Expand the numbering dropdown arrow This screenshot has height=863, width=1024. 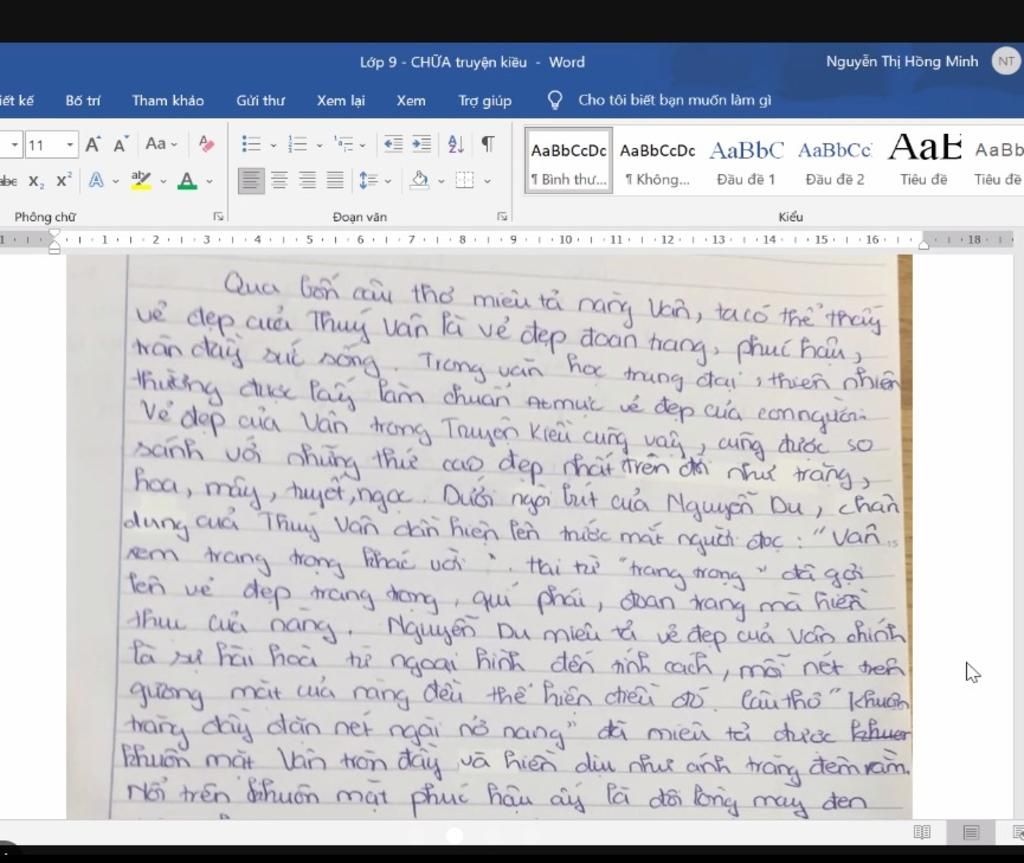tap(319, 145)
